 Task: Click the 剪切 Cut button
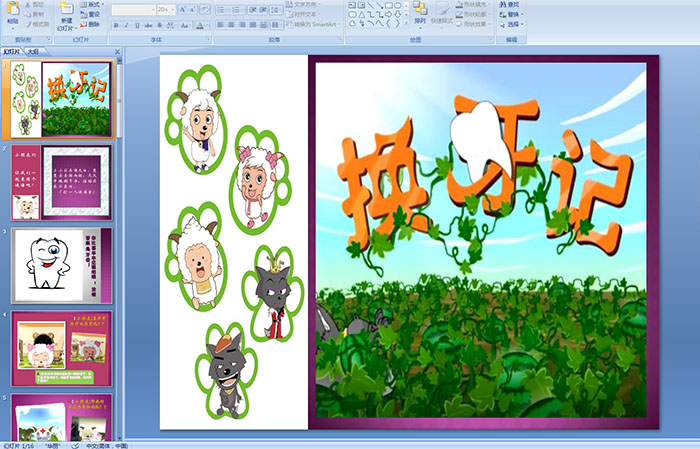35,4
